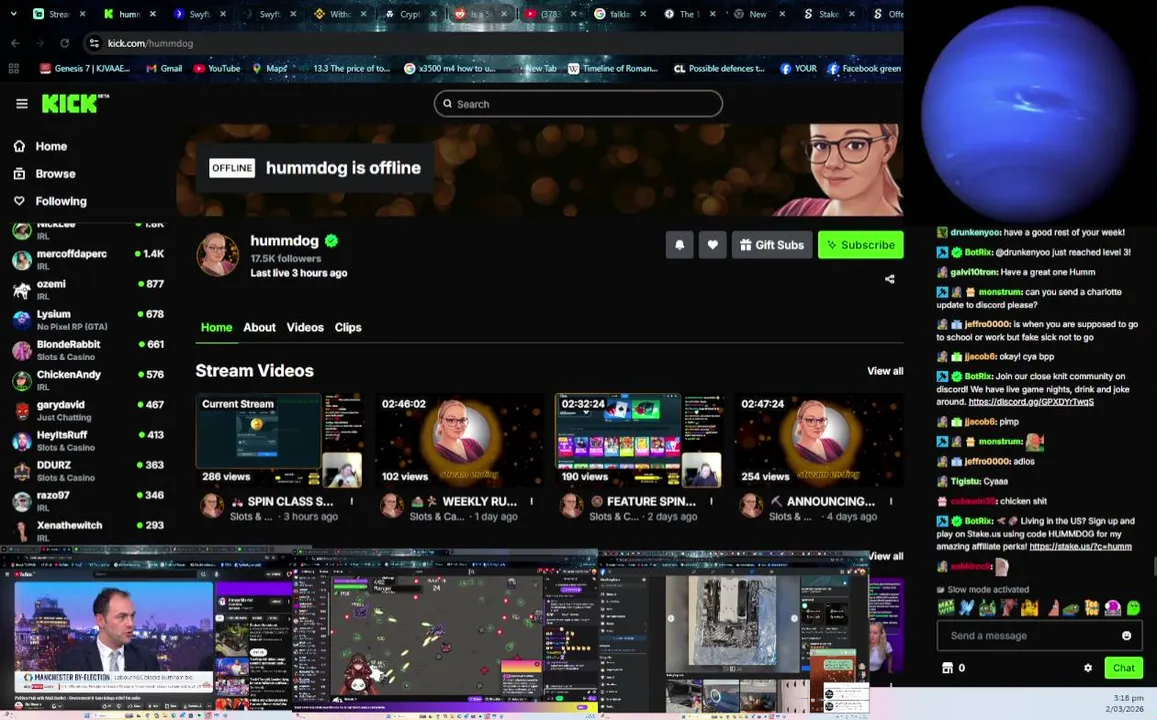Open ozemi channel in sidebar
The height and width of the screenshot is (720, 1157).
pyautogui.click(x=89, y=289)
